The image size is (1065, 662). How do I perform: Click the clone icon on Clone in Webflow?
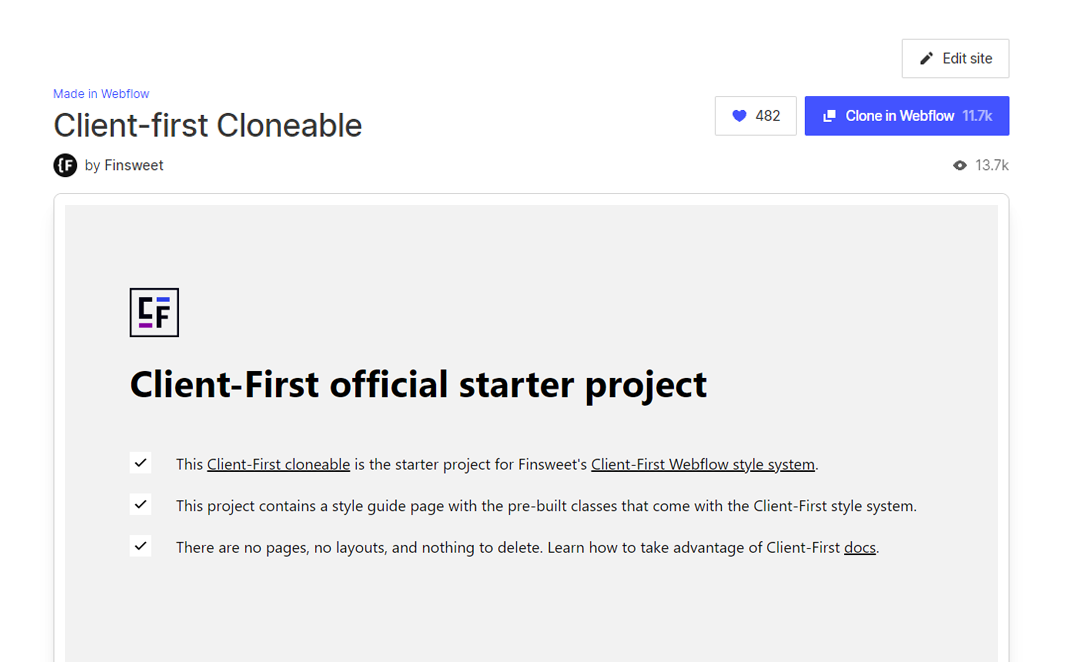click(829, 116)
